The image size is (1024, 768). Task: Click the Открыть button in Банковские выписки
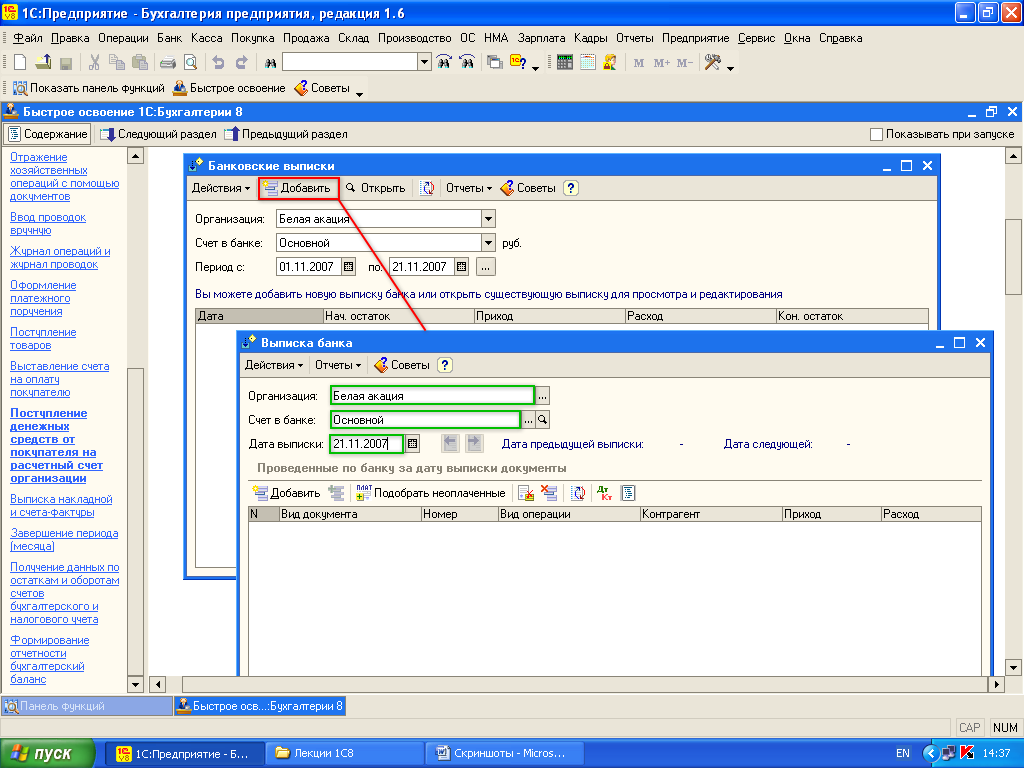coord(376,188)
